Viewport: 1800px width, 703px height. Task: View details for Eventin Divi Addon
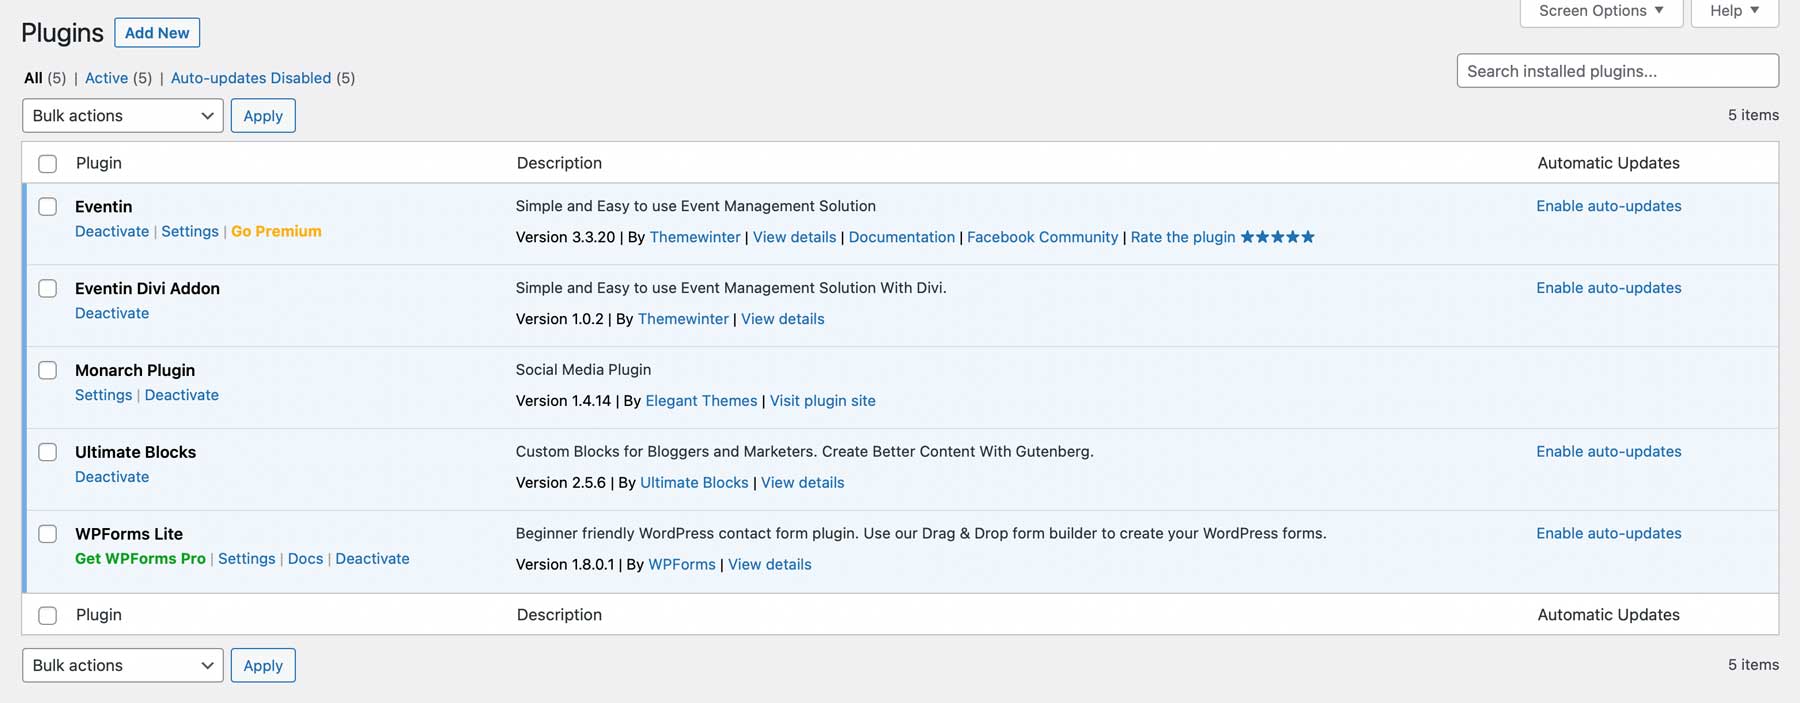[x=783, y=319]
